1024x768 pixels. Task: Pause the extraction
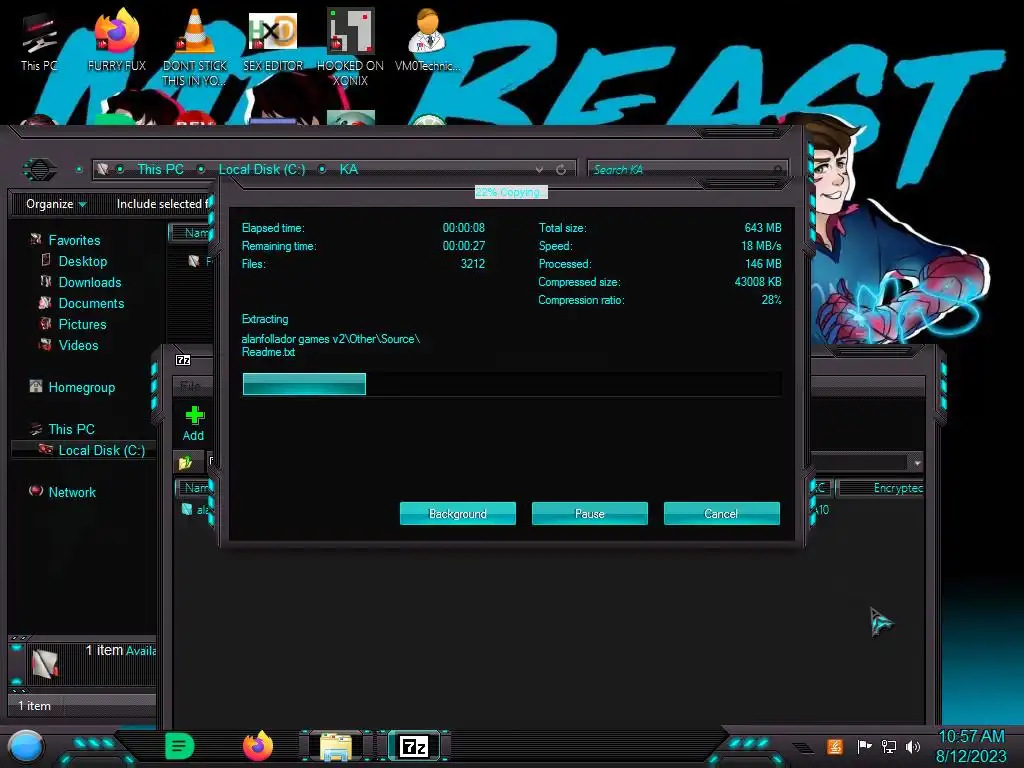coord(590,513)
